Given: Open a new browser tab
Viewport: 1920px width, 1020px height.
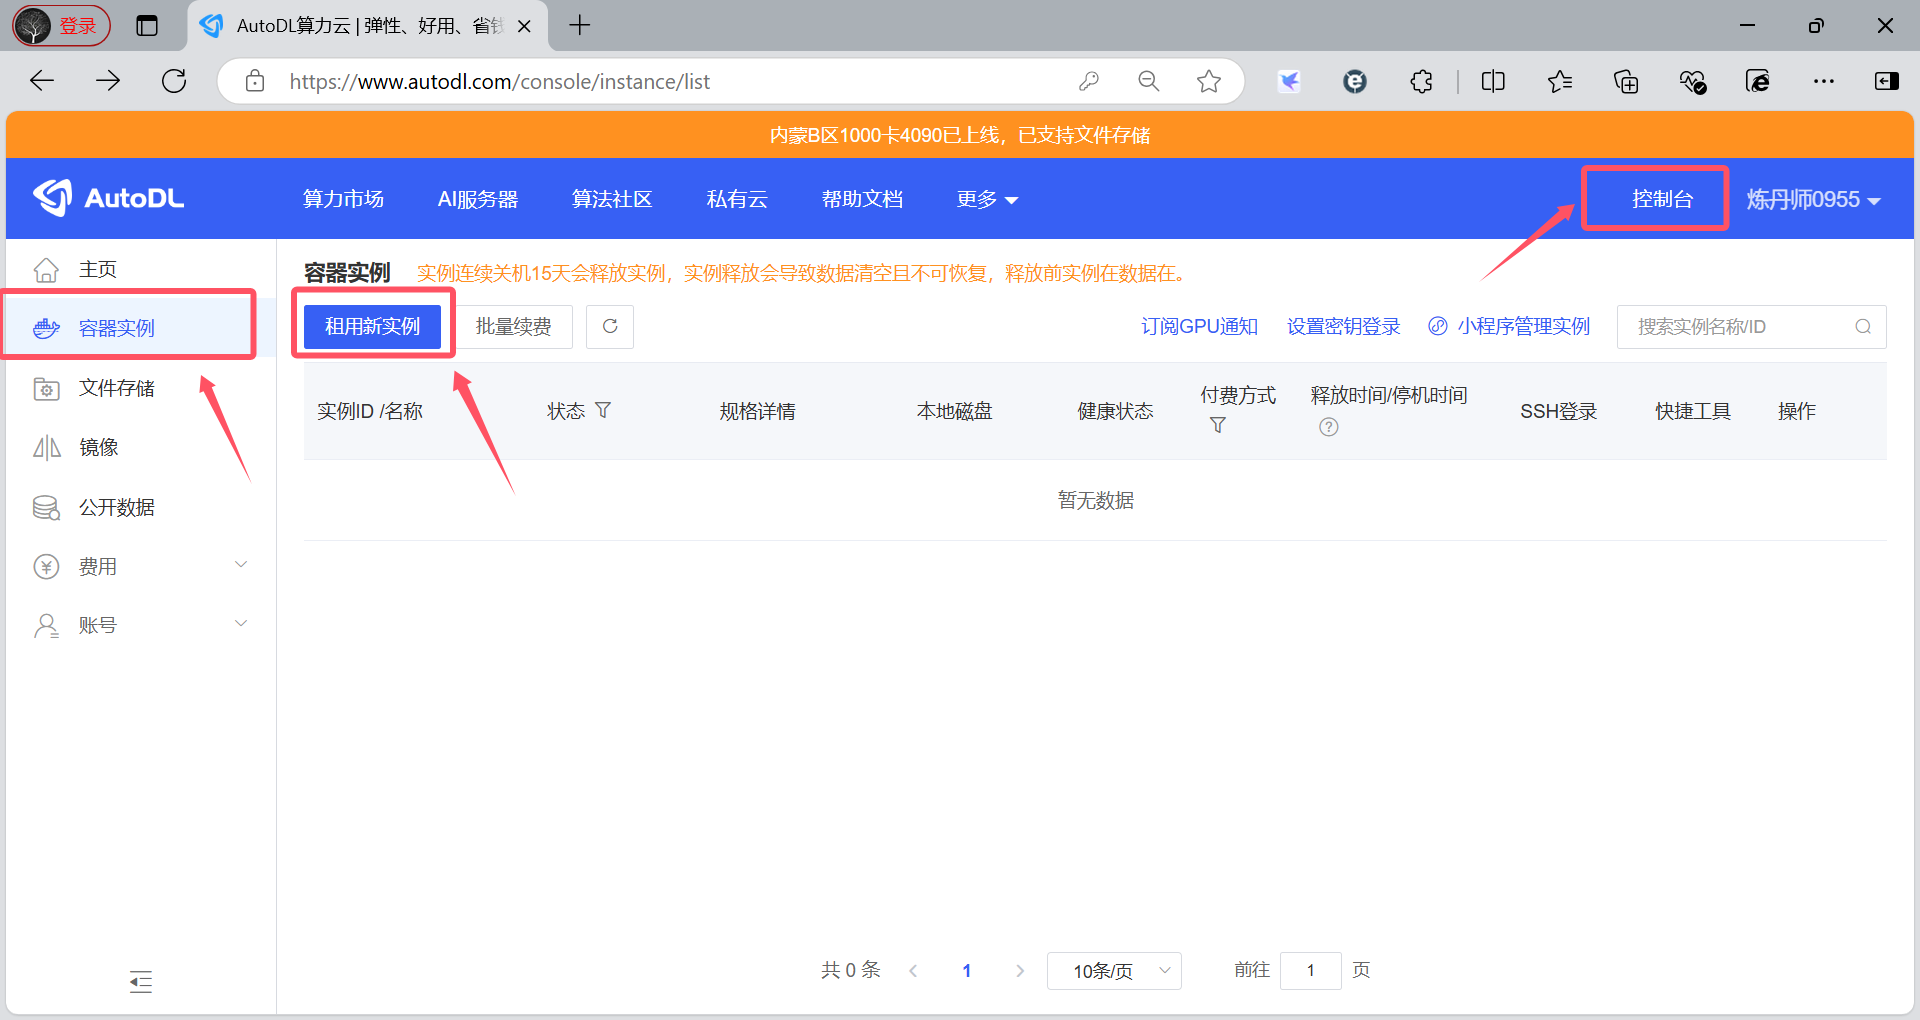Looking at the screenshot, I should click(x=579, y=26).
